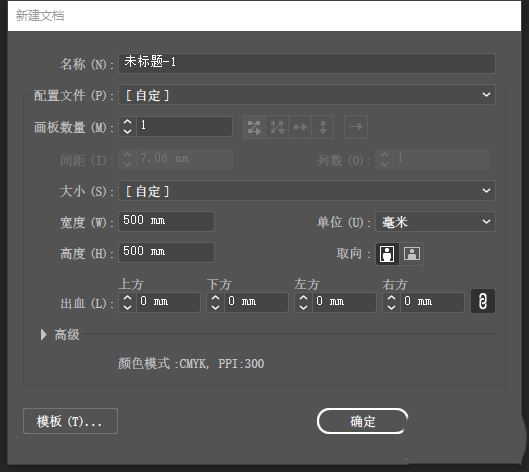This screenshot has height=472, width=529.
Task: Select grid by row artboard layout icon
Action: pyautogui.click(x=254, y=127)
